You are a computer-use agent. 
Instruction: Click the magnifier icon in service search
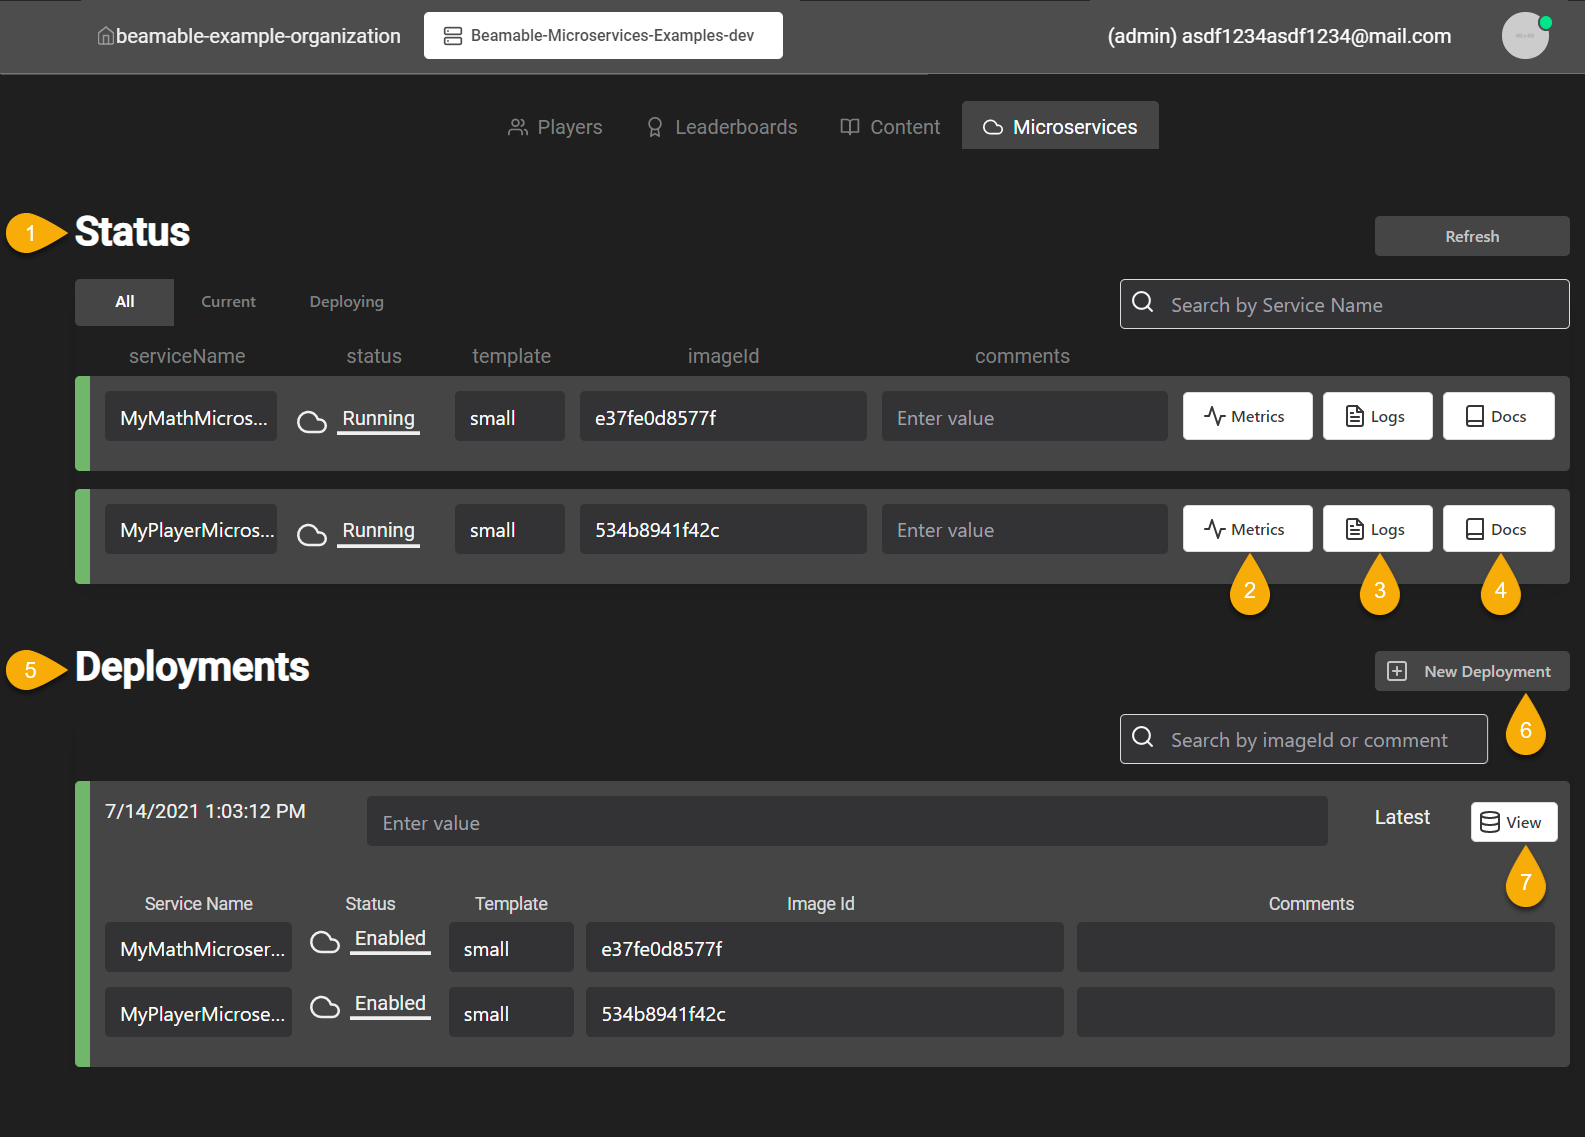point(1143,302)
